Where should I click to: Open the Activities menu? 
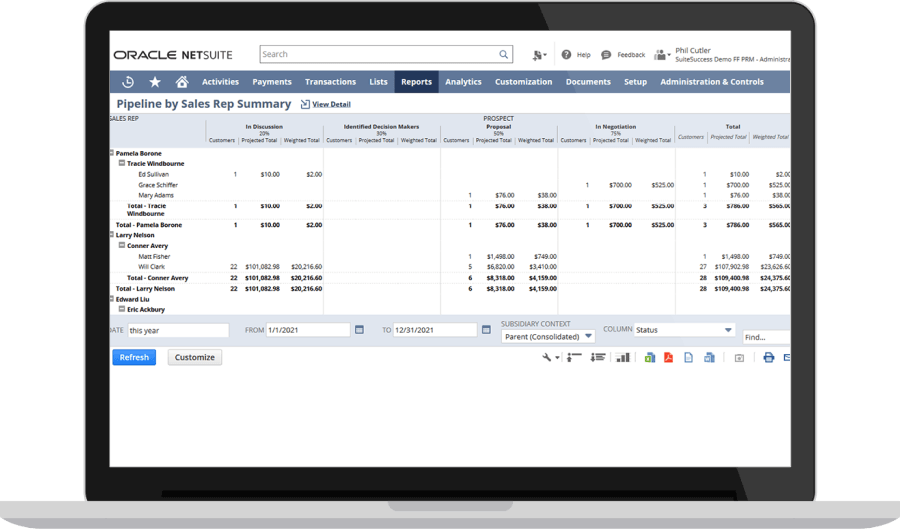click(220, 82)
